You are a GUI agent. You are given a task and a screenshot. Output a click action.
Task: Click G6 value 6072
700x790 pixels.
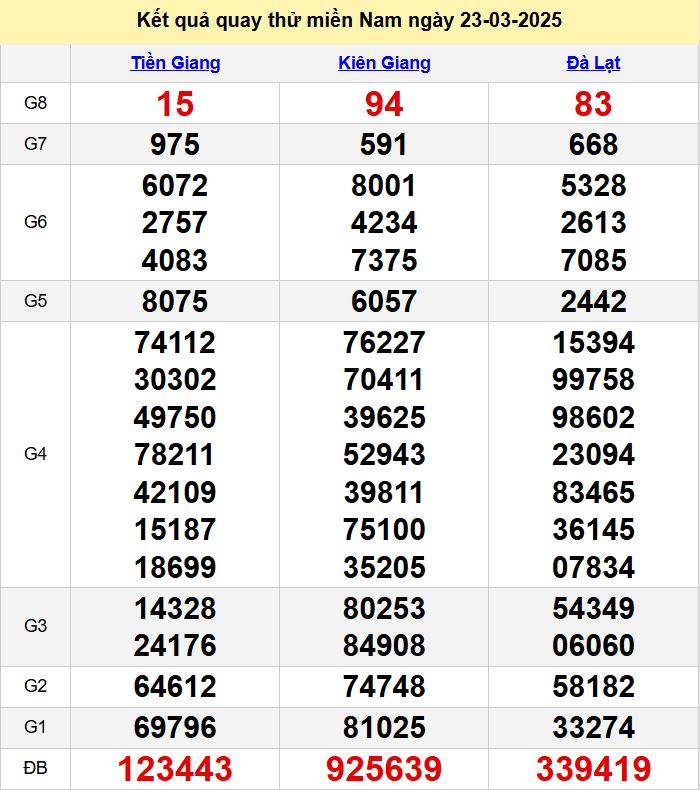175,185
